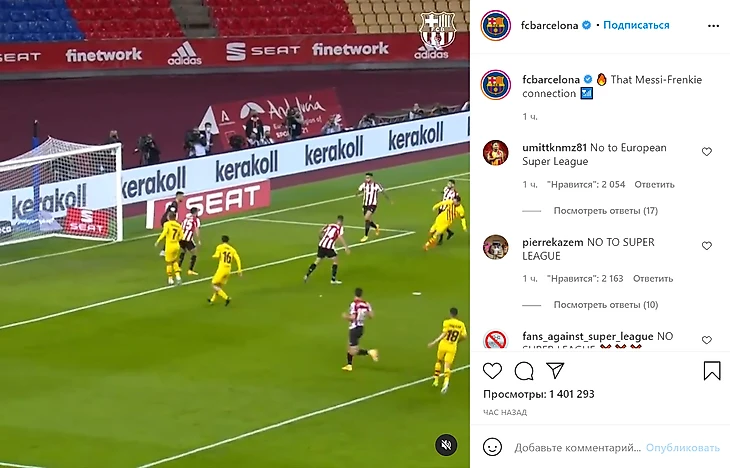Unmute the video sound

pos(446,445)
